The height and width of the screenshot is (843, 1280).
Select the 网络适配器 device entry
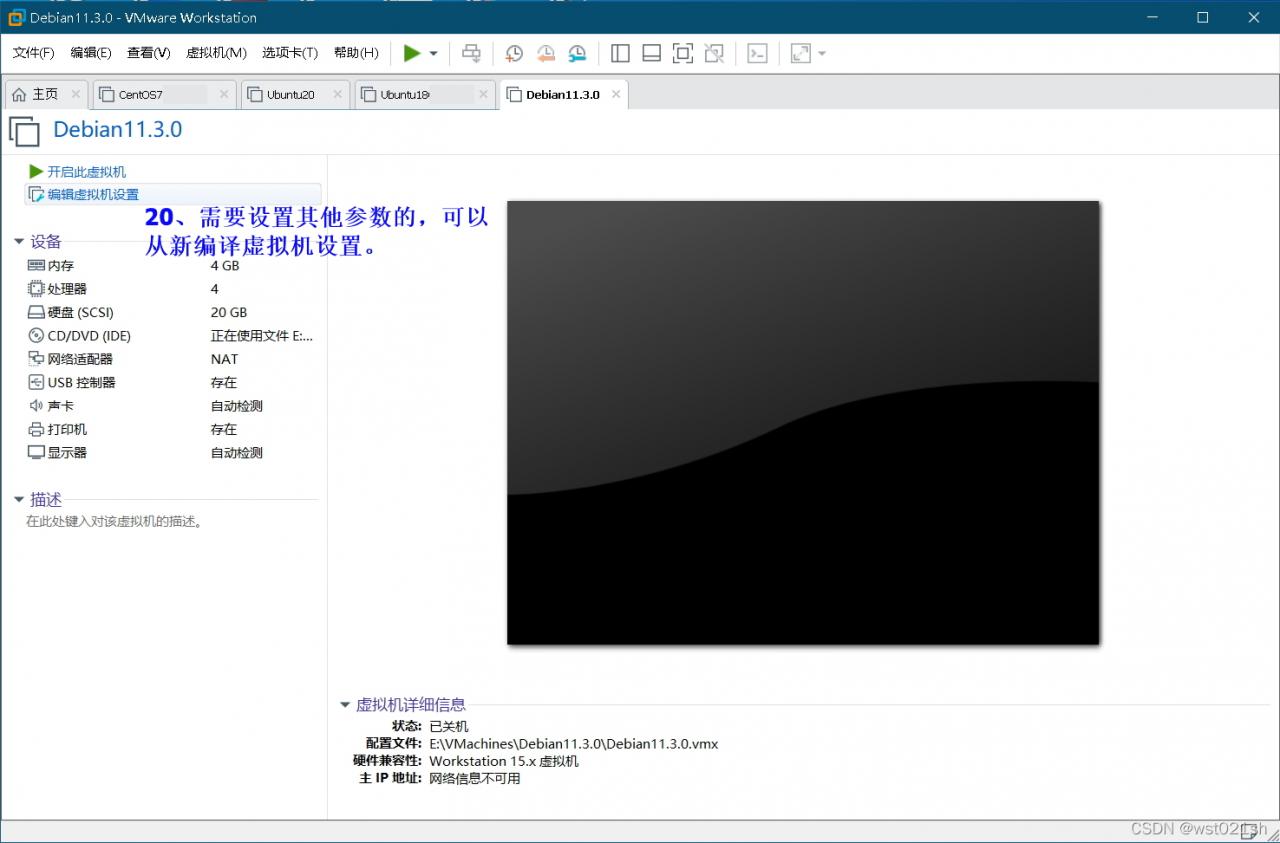pyautogui.click(x=80, y=359)
